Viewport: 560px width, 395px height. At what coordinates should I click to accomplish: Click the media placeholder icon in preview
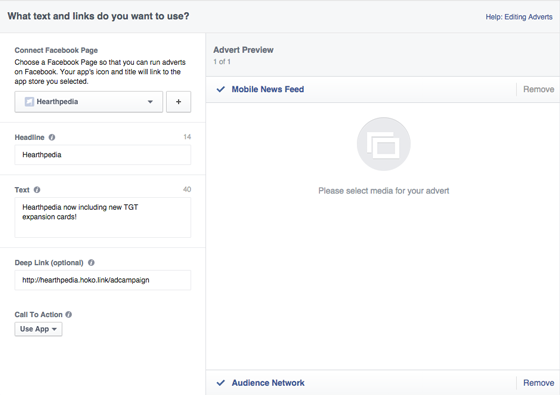click(384, 144)
